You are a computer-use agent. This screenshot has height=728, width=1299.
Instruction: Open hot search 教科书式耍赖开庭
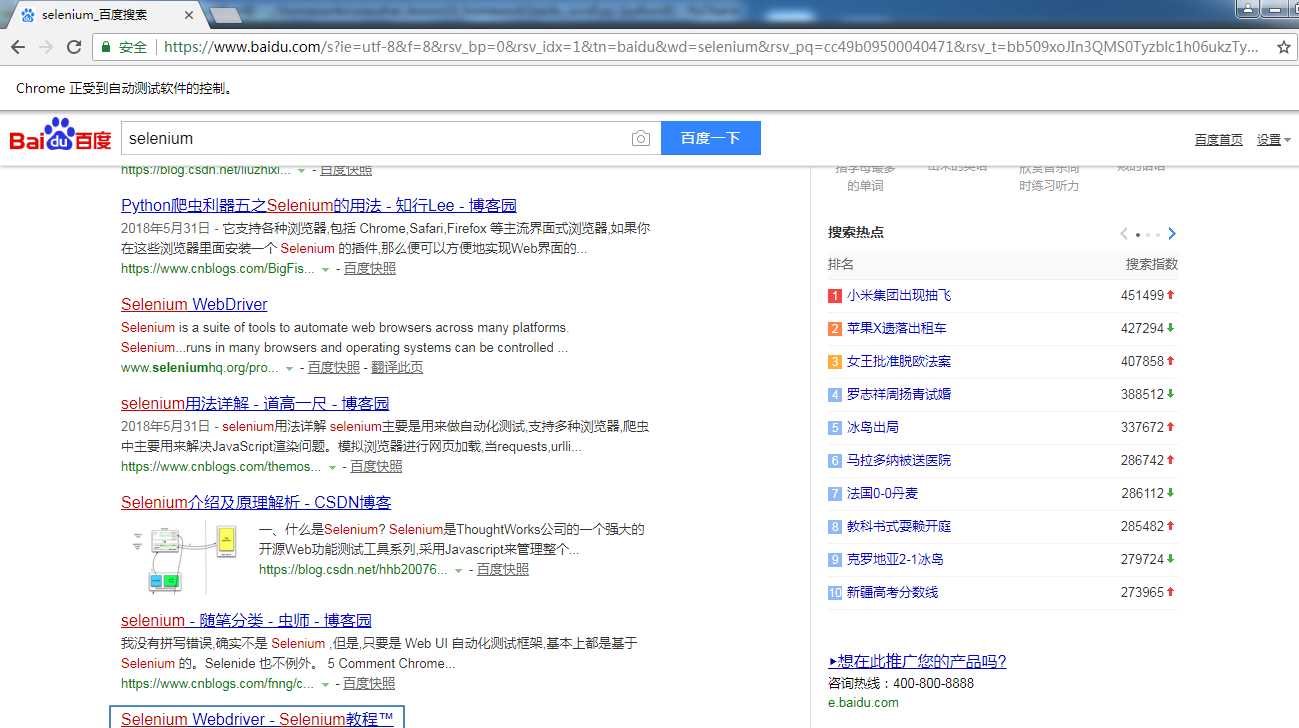[899, 526]
